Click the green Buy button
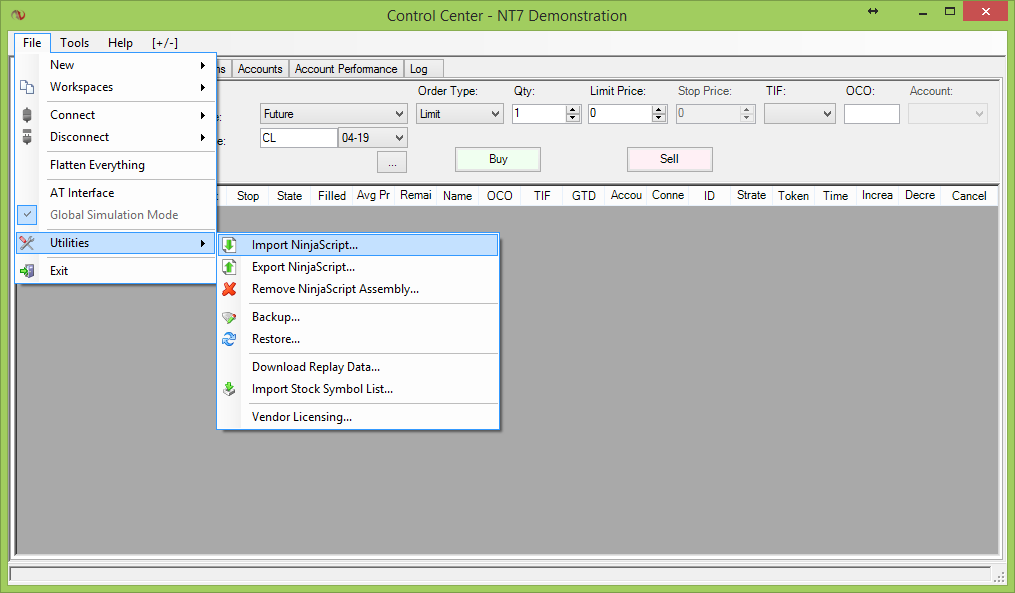Viewport: 1015px width, 593px height. [498, 159]
